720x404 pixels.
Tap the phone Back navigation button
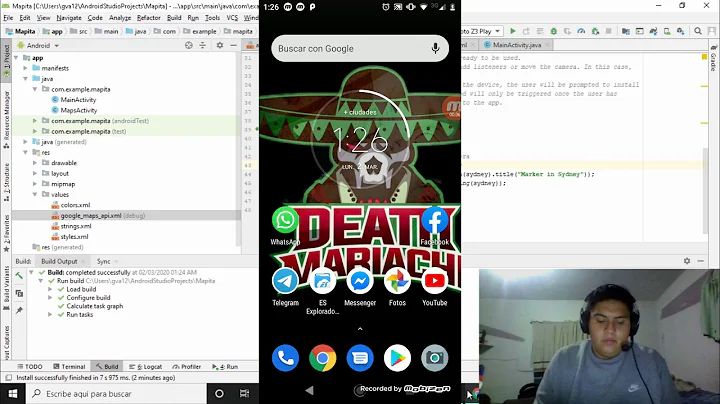(309, 390)
